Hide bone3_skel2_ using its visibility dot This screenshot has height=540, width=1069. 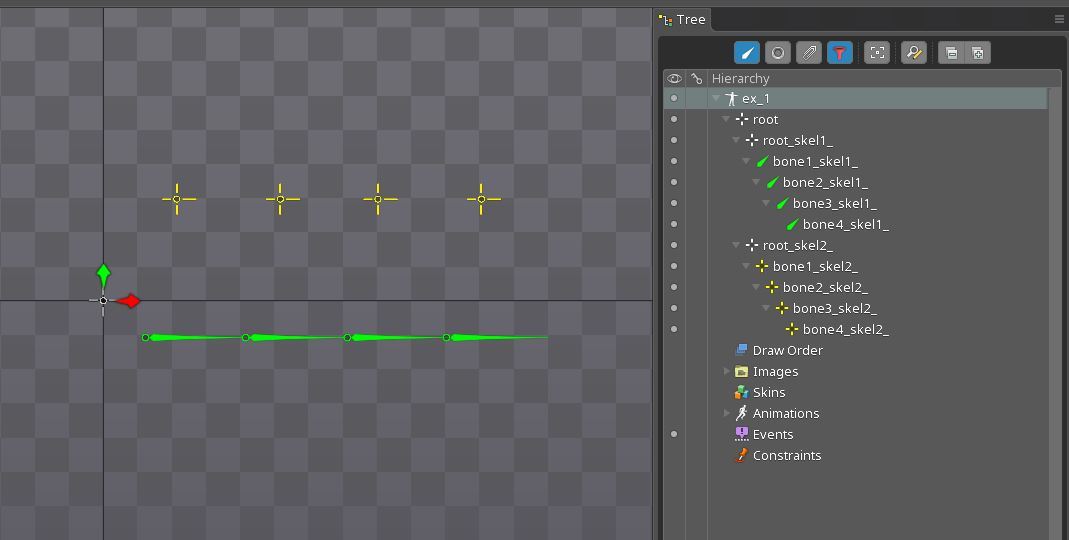tap(674, 308)
